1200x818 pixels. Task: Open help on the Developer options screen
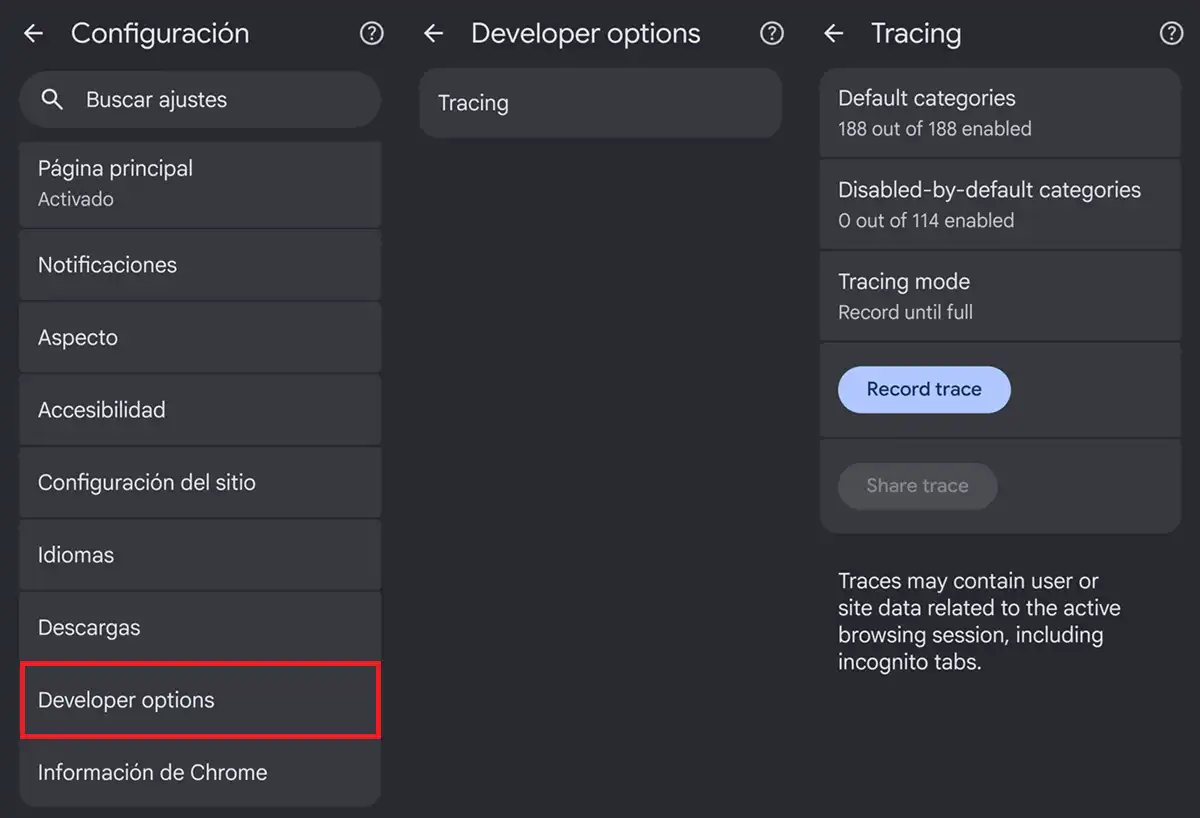771,34
